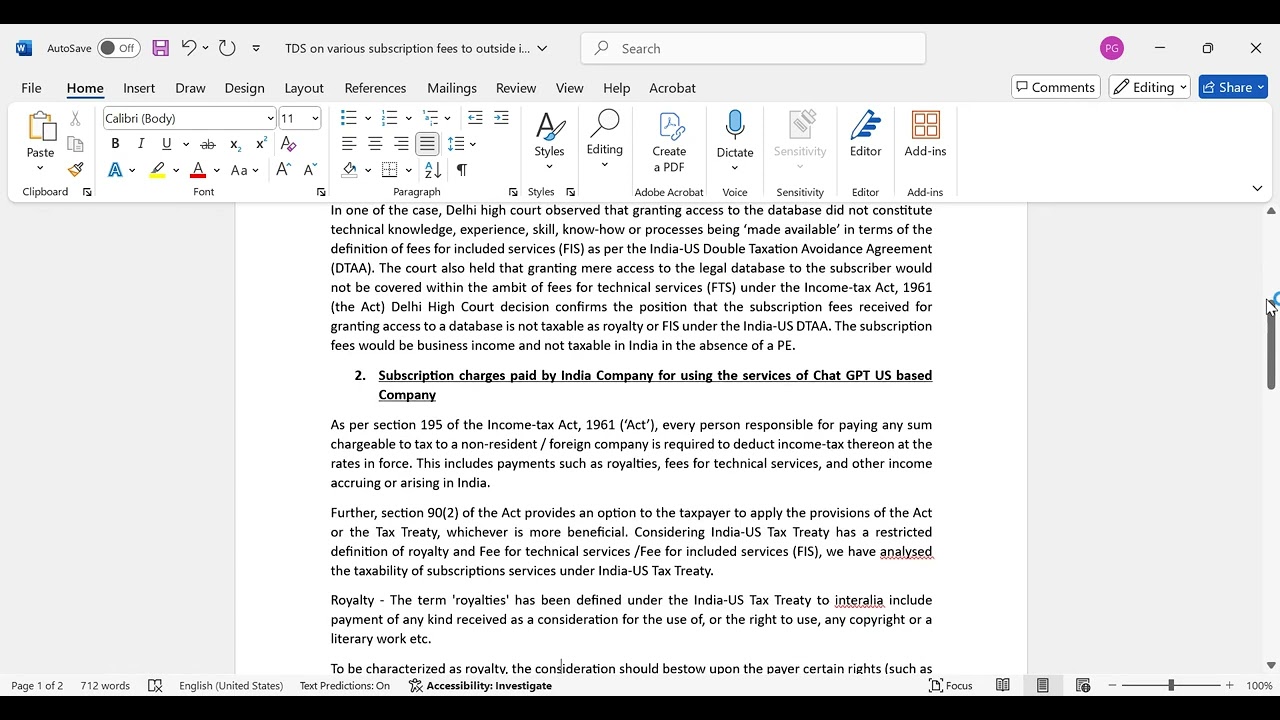Turn on the AutoSave switch

click(x=119, y=48)
